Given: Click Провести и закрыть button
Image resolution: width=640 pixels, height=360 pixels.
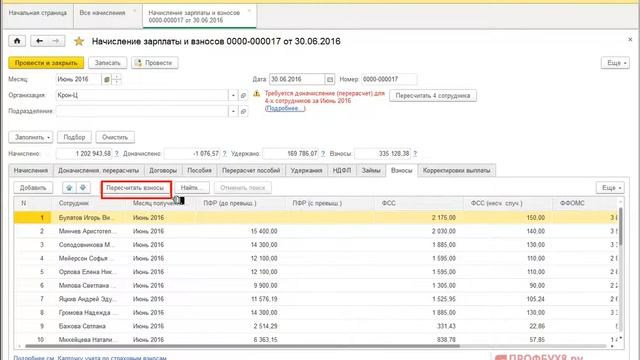Looking at the screenshot, I should coord(46,63).
